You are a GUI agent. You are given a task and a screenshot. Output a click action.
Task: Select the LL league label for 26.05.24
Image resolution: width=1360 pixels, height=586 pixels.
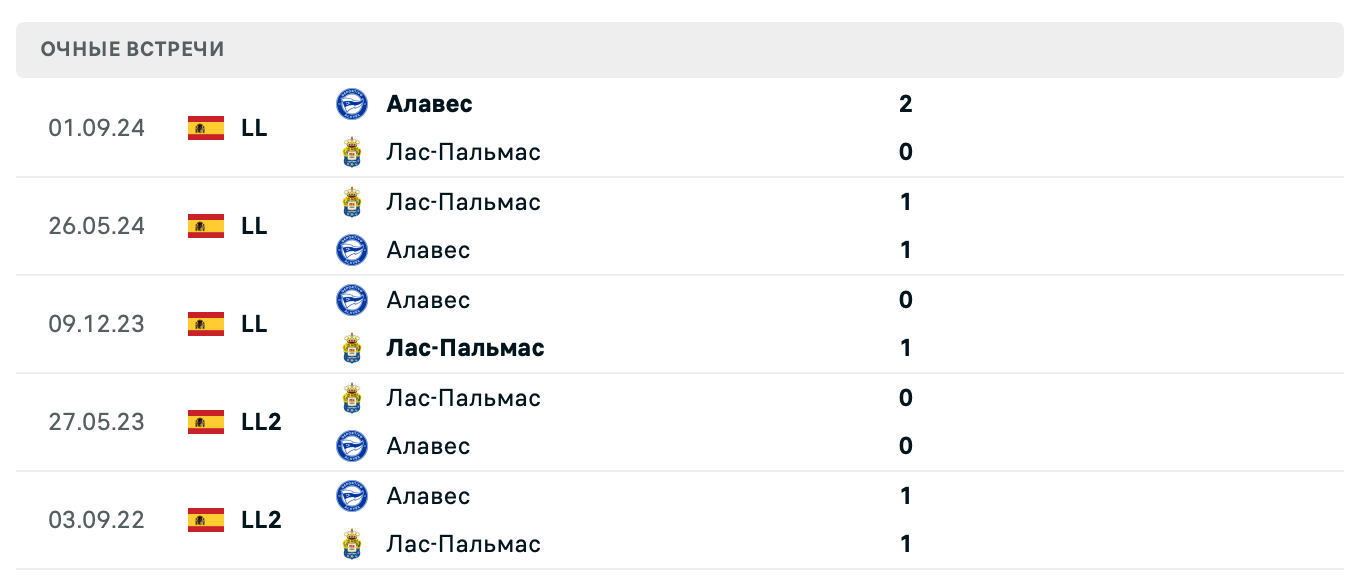pyautogui.click(x=254, y=226)
